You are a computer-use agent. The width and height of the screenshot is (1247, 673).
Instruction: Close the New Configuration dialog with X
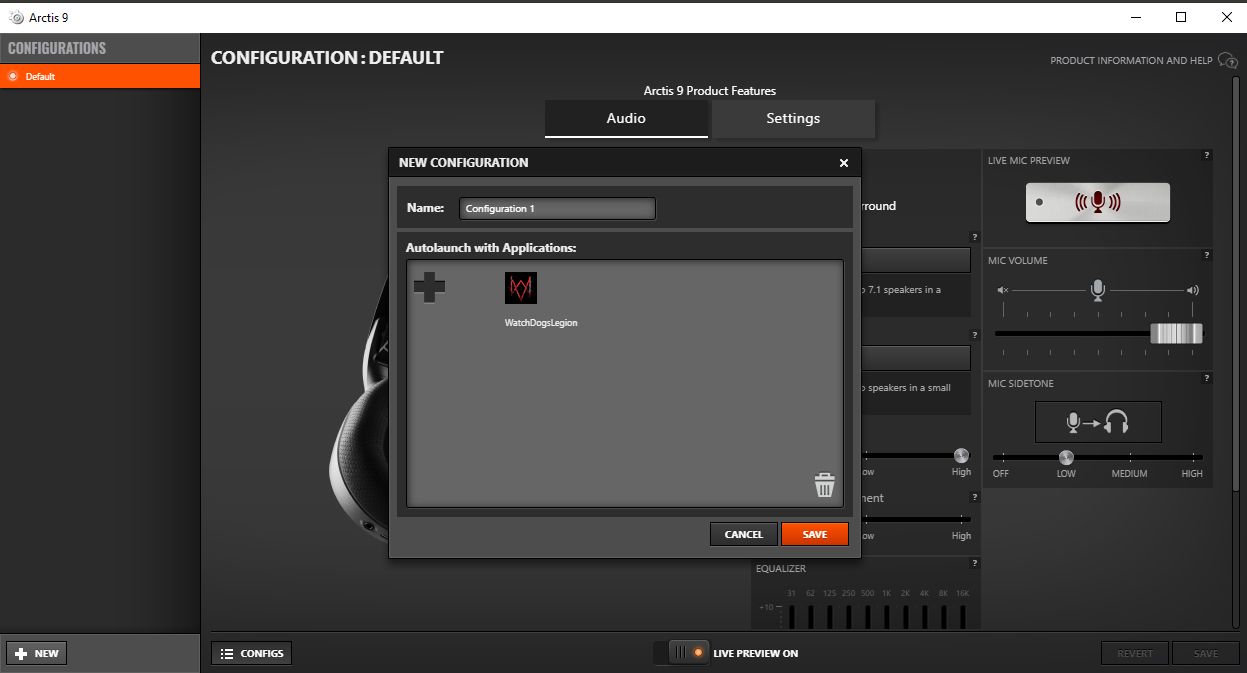[843, 163]
